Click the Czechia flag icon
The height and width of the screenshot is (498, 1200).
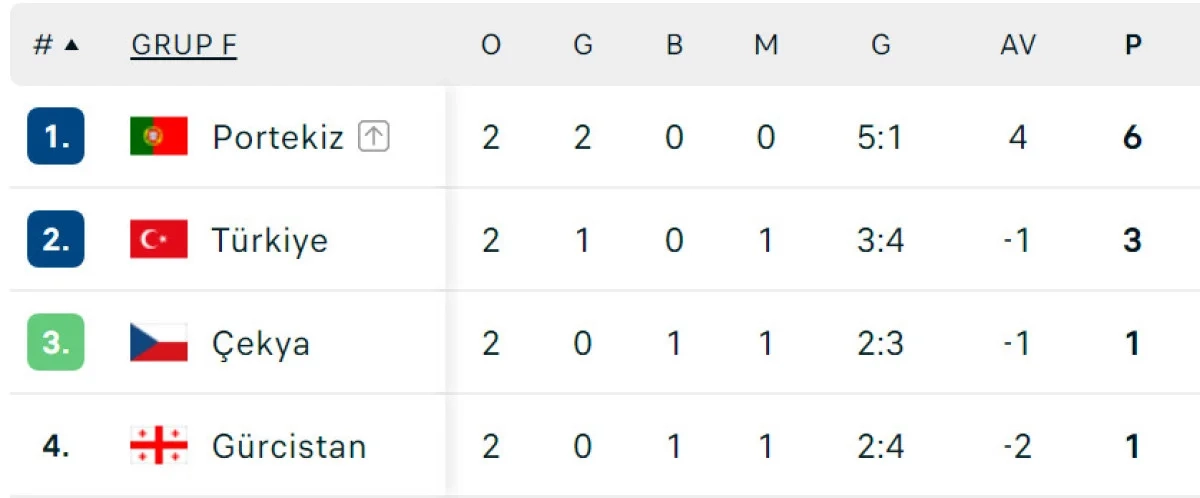pos(159,343)
